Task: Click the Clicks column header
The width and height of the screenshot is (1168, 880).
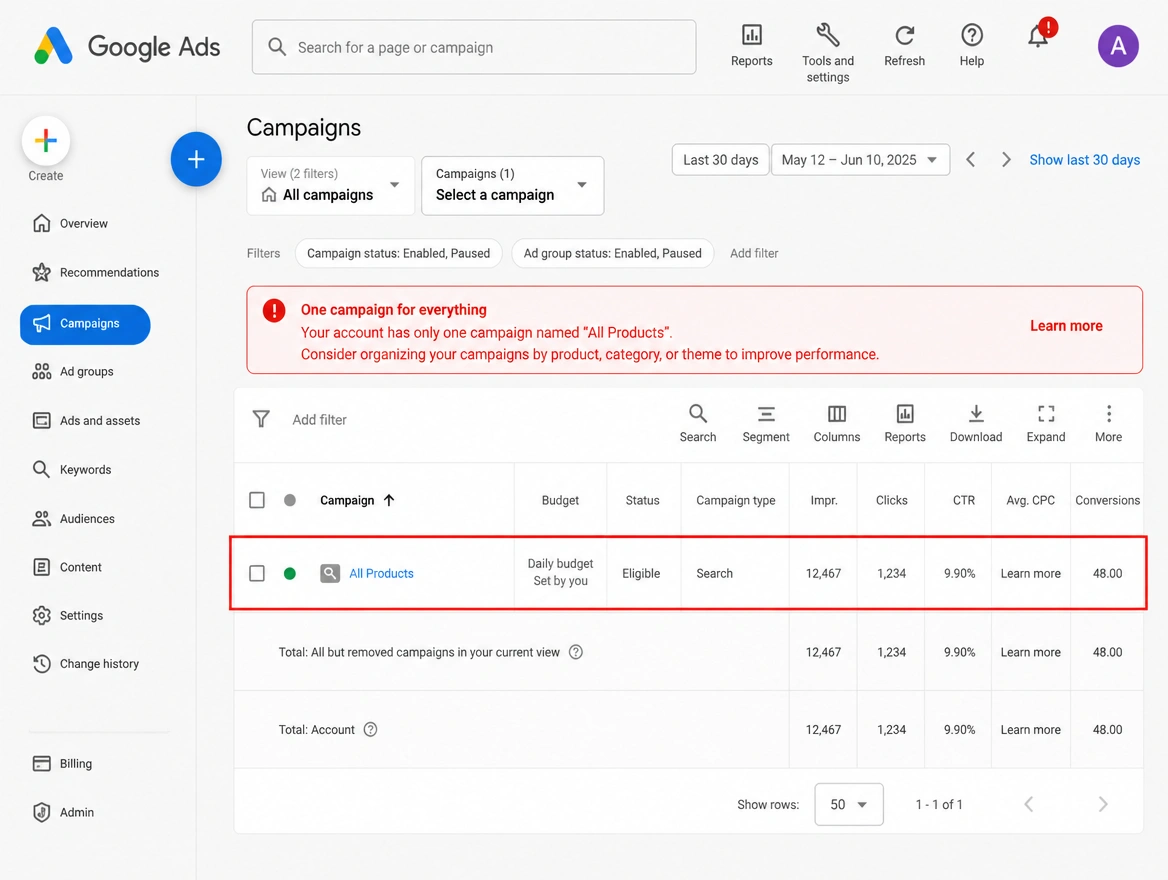Action: (892, 500)
